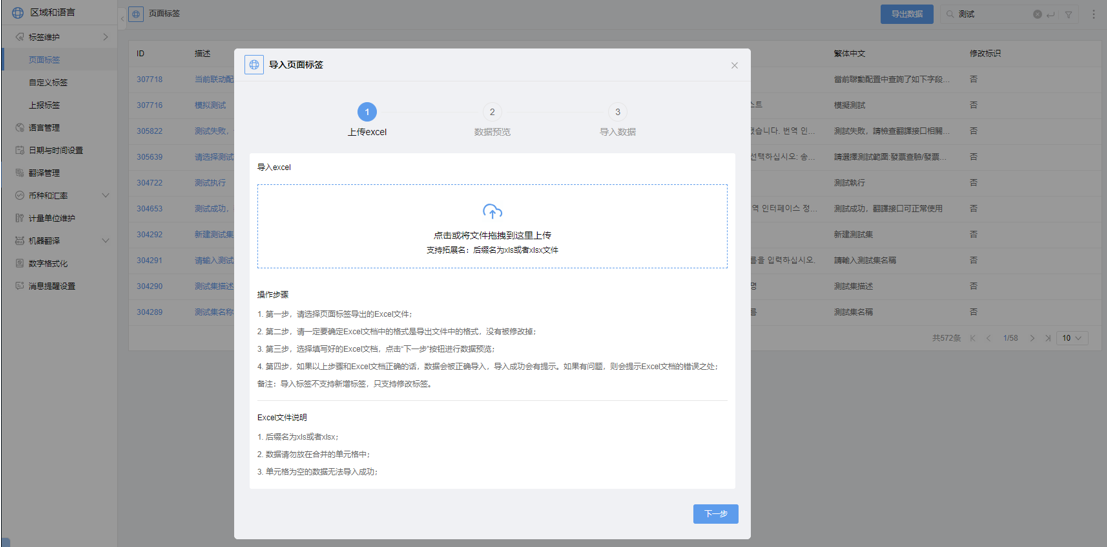Image resolution: width=1107 pixels, height=548 pixels.
Task: Click the 消息提醒设置 sidebar icon
Action: coord(20,286)
